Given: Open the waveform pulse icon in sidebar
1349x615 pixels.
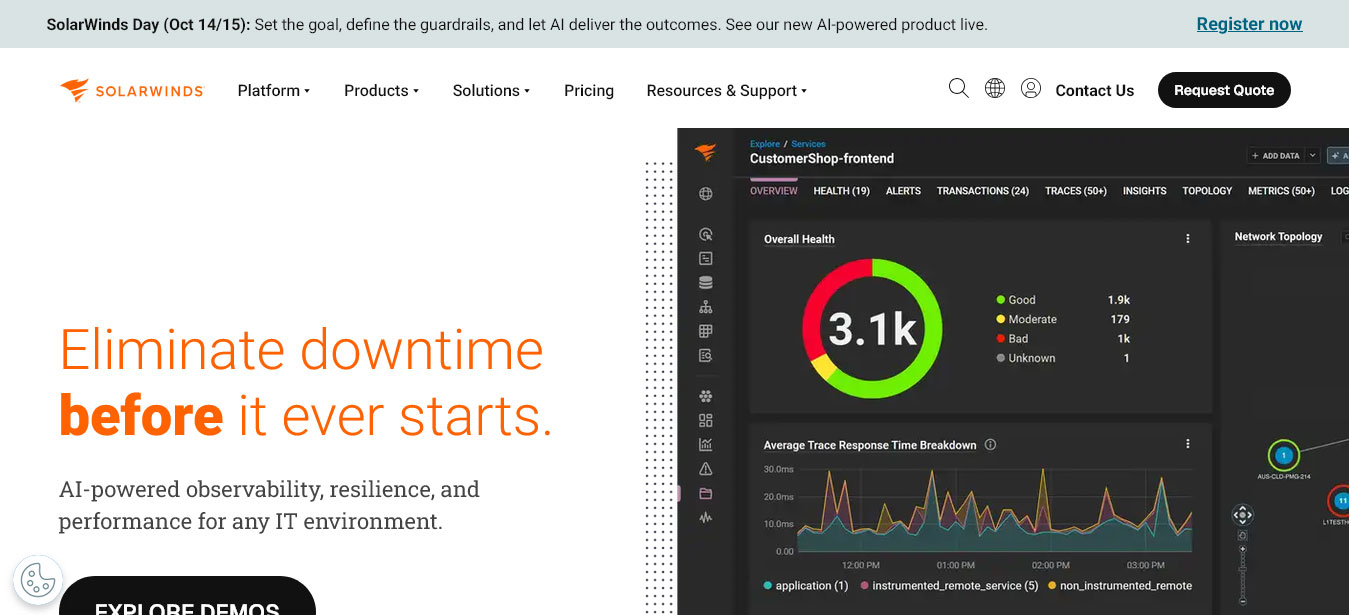Looking at the screenshot, I should click(x=706, y=517).
